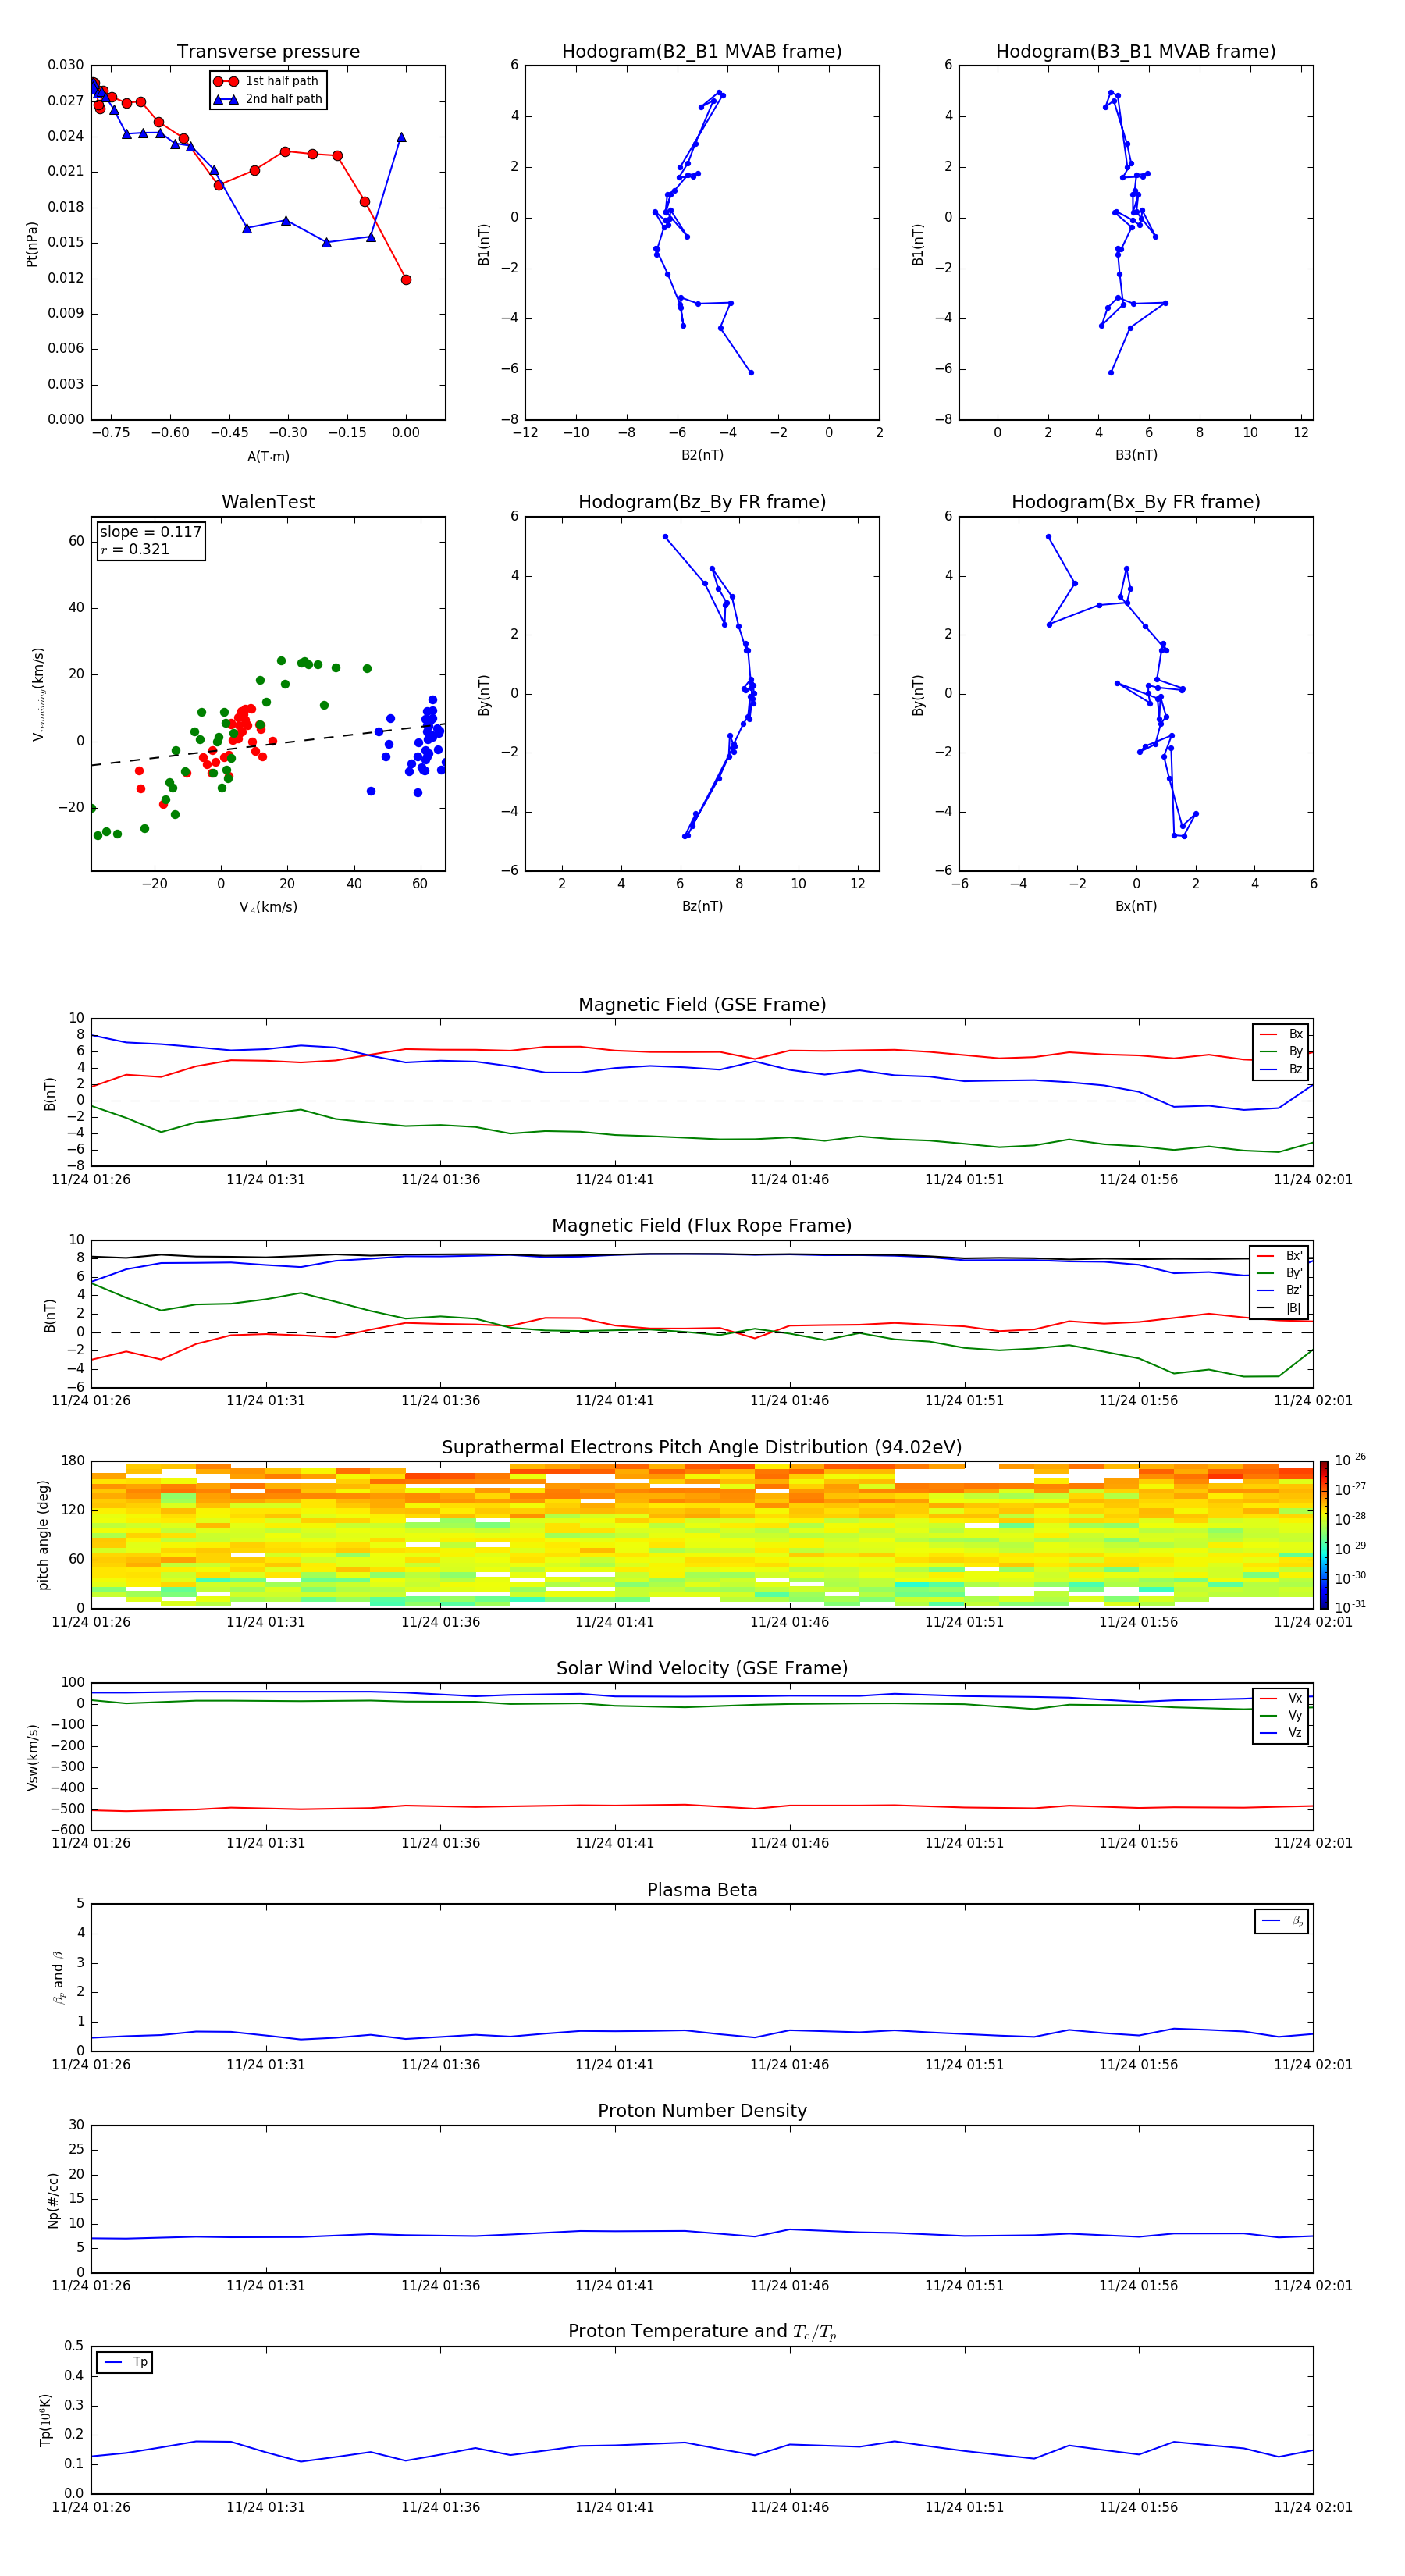Click the 'Hodogram(B3_B1 MVAB frame)' title

(x=1136, y=52)
